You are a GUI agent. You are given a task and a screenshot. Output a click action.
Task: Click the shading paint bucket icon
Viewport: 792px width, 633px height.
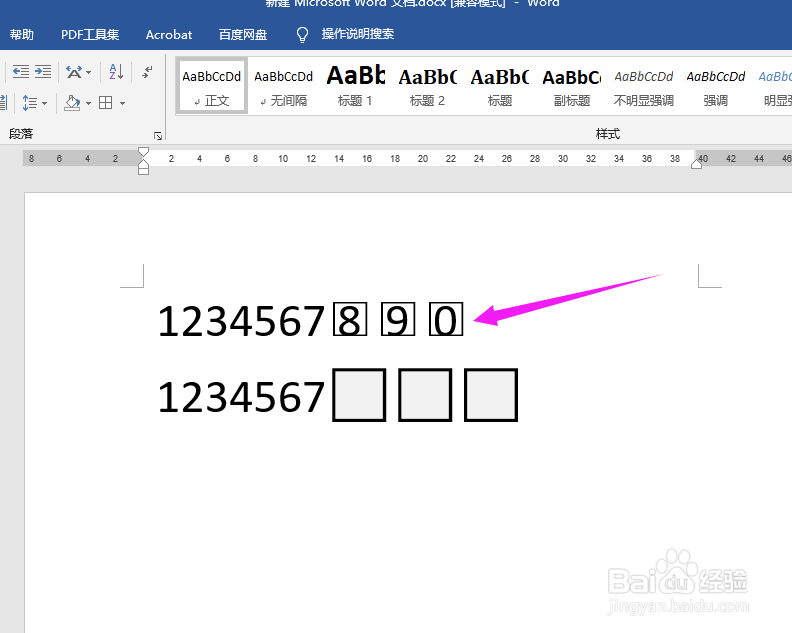[72, 103]
